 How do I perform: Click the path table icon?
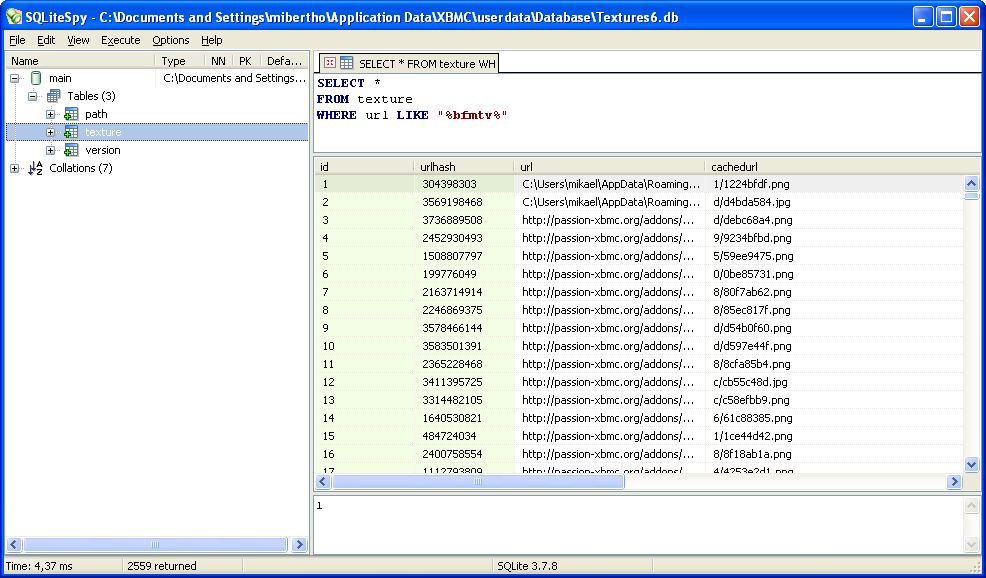[71, 114]
